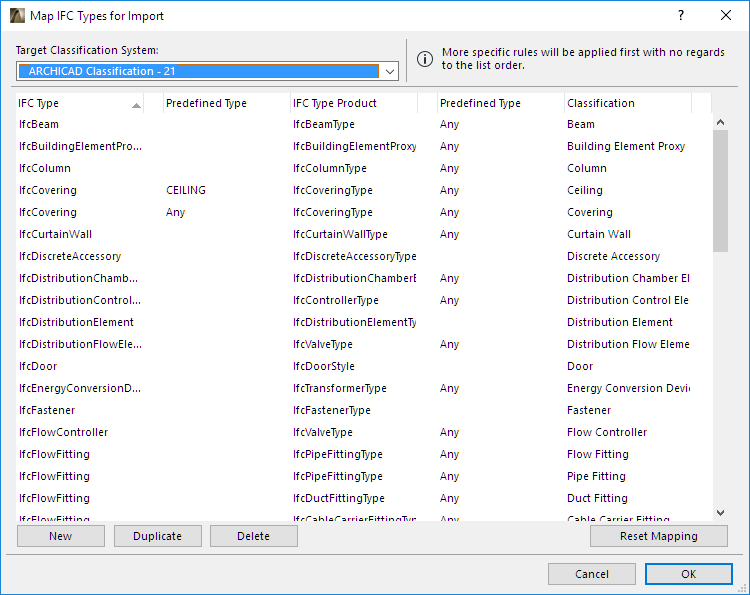Confirm with the OK button

point(688,574)
